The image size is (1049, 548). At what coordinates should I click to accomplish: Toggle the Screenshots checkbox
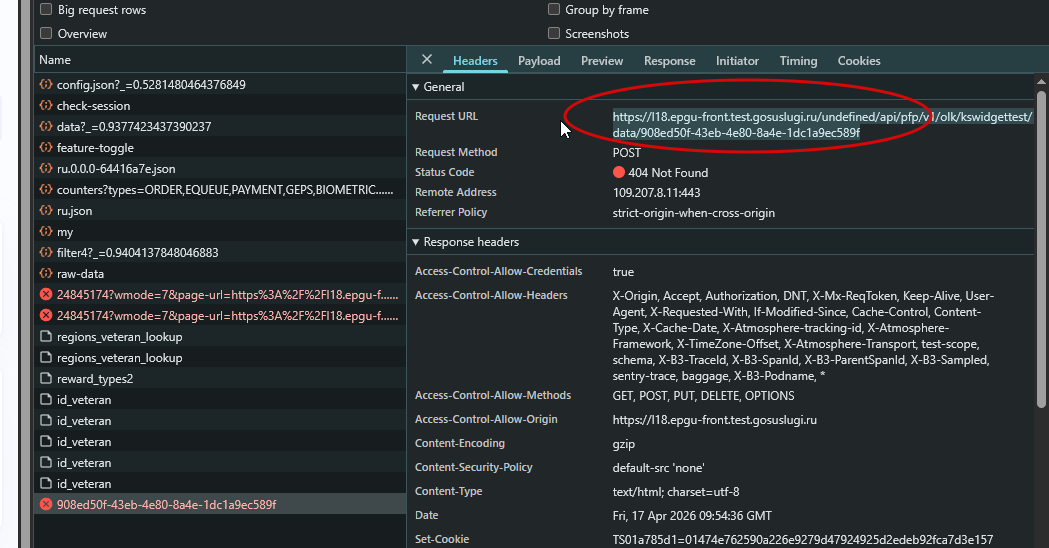click(554, 33)
